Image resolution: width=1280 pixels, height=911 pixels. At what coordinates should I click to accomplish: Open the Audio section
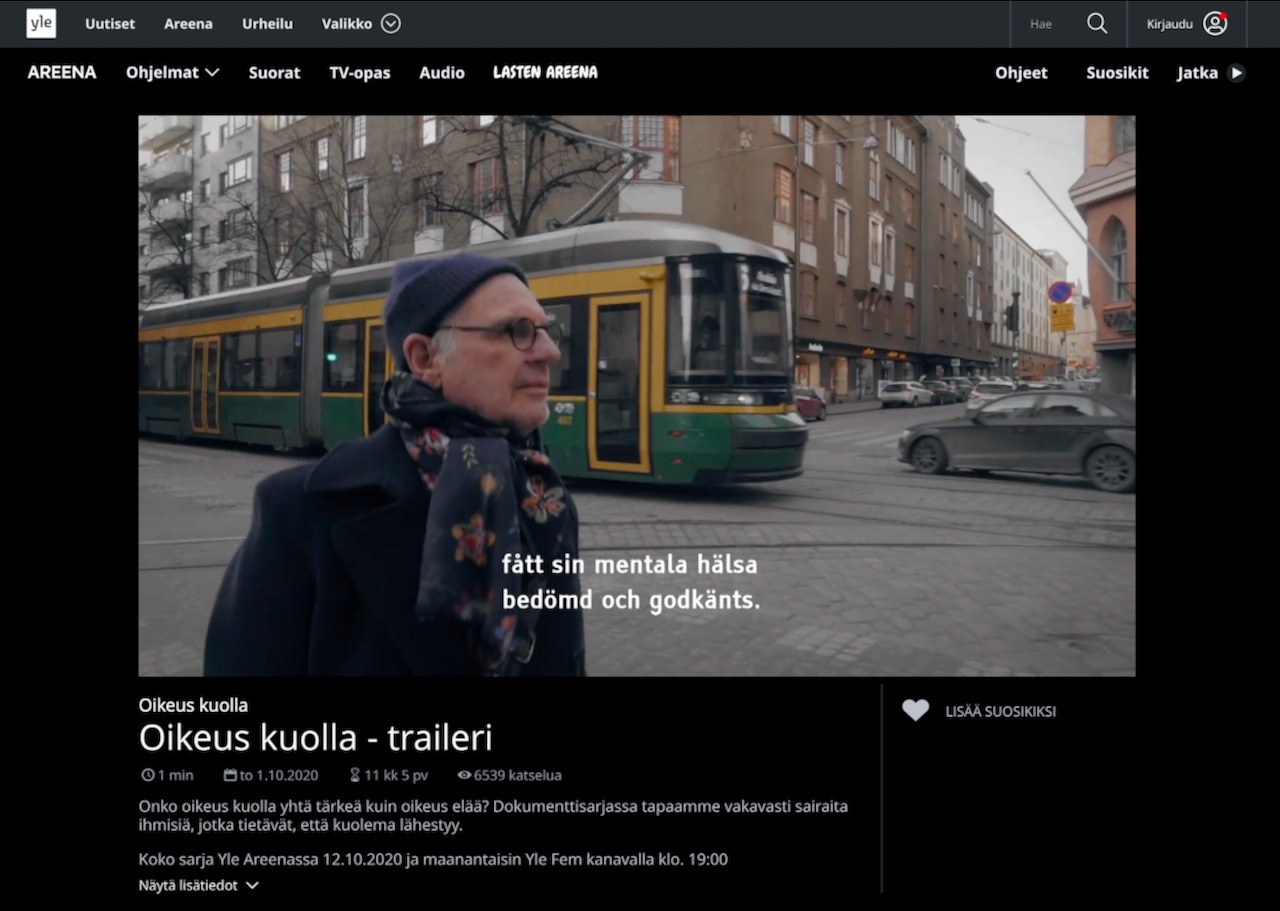coord(442,73)
